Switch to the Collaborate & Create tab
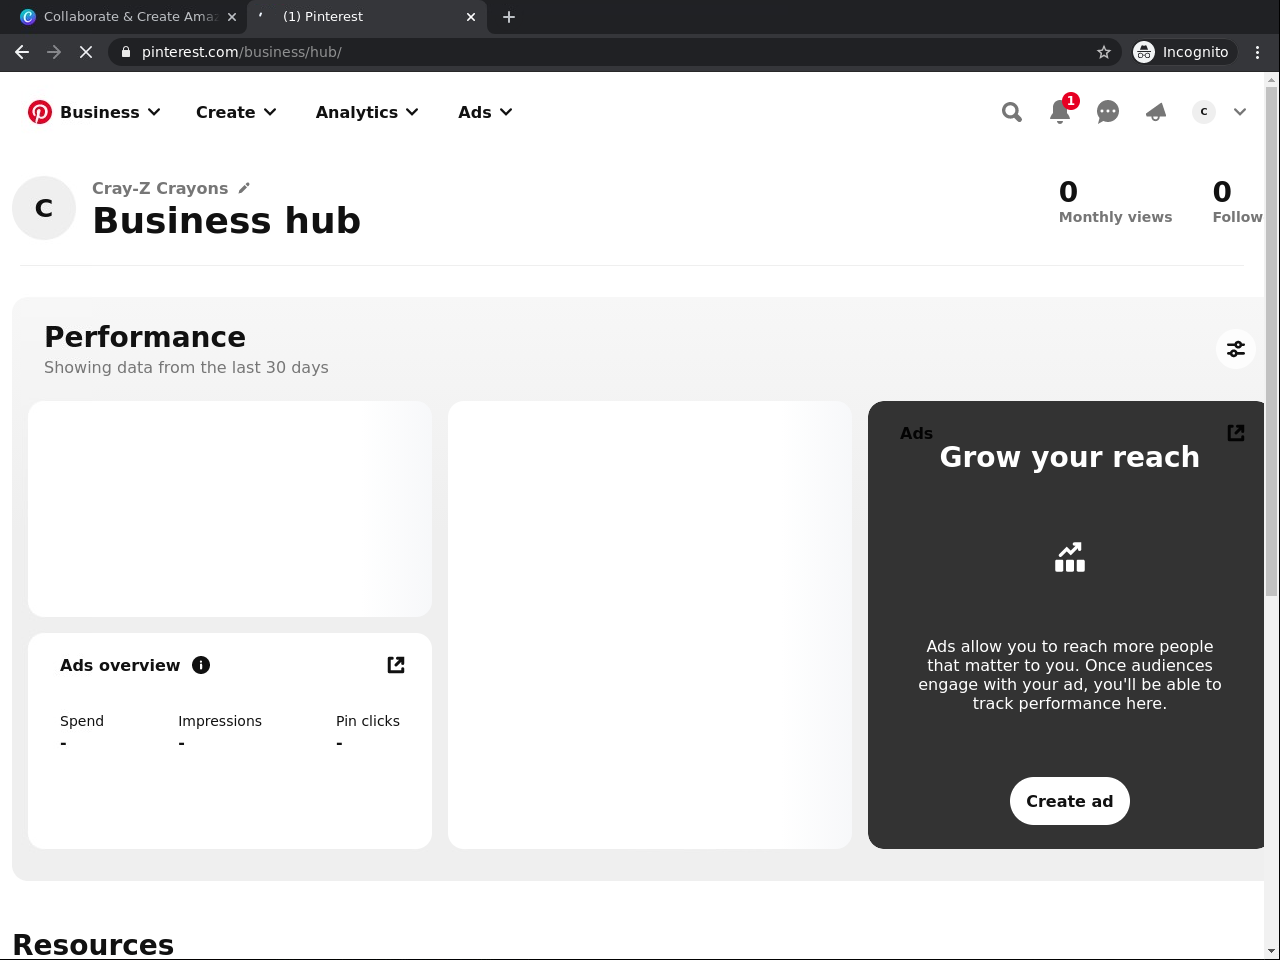Screen dimensions: 1280x960 [130, 17]
